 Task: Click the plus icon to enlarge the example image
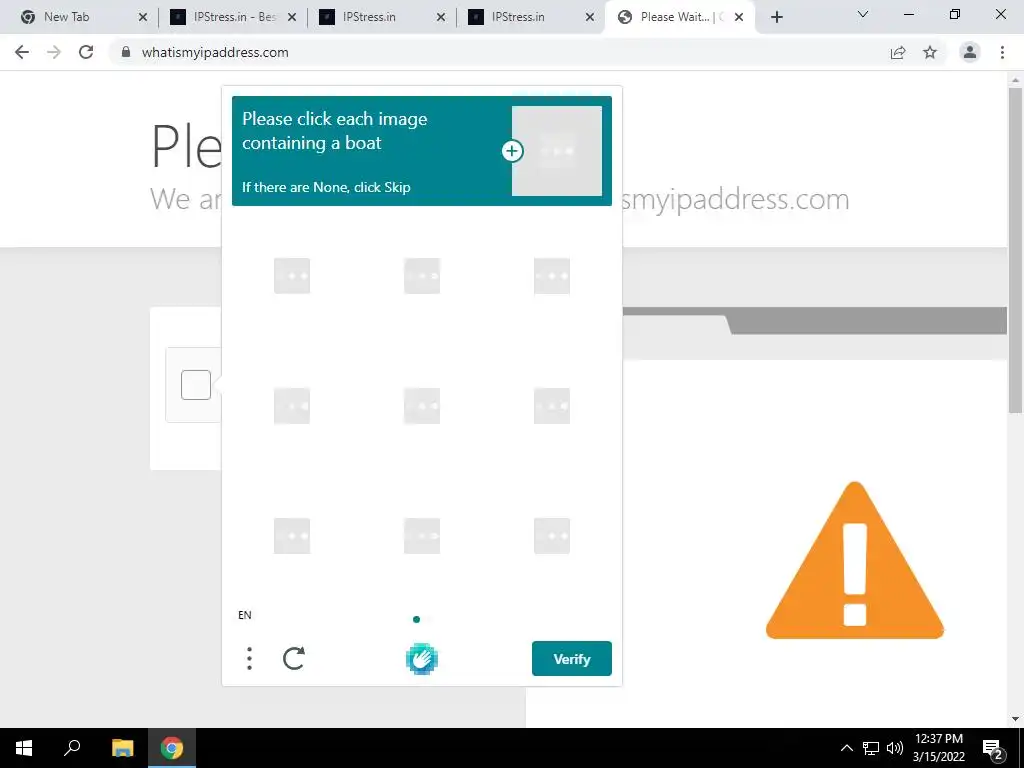512,151
